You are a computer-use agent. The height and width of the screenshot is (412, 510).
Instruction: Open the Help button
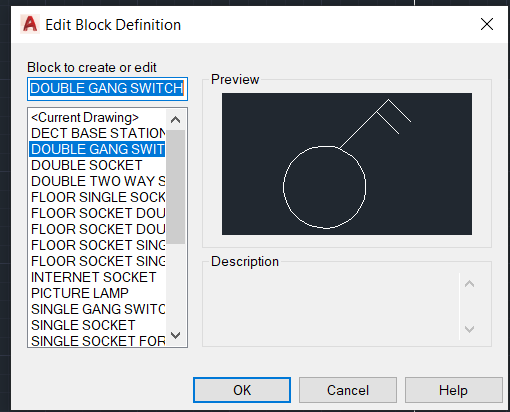click(x=453, y=390)
